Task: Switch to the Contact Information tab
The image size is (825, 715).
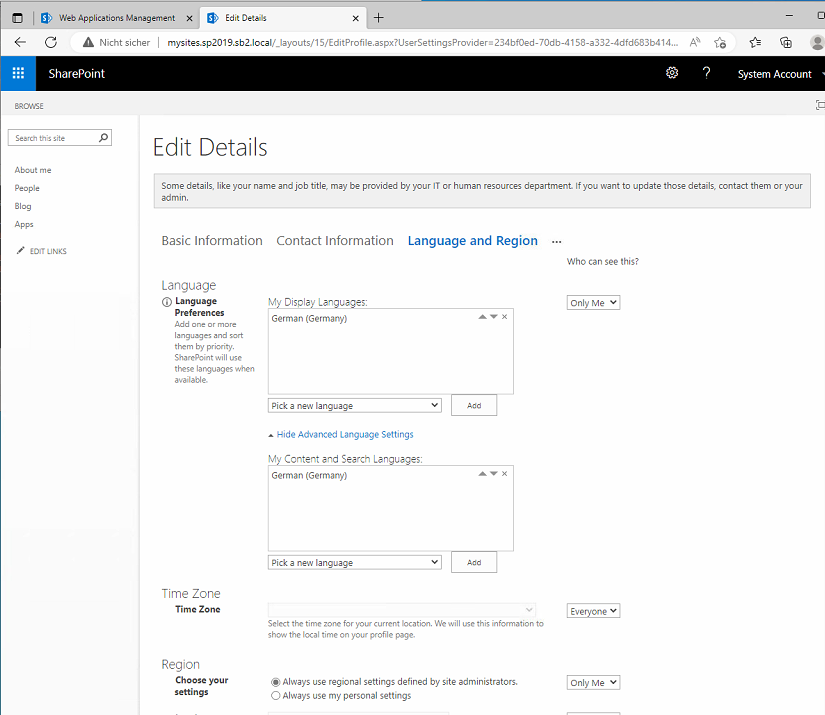Action: (335, 240)
